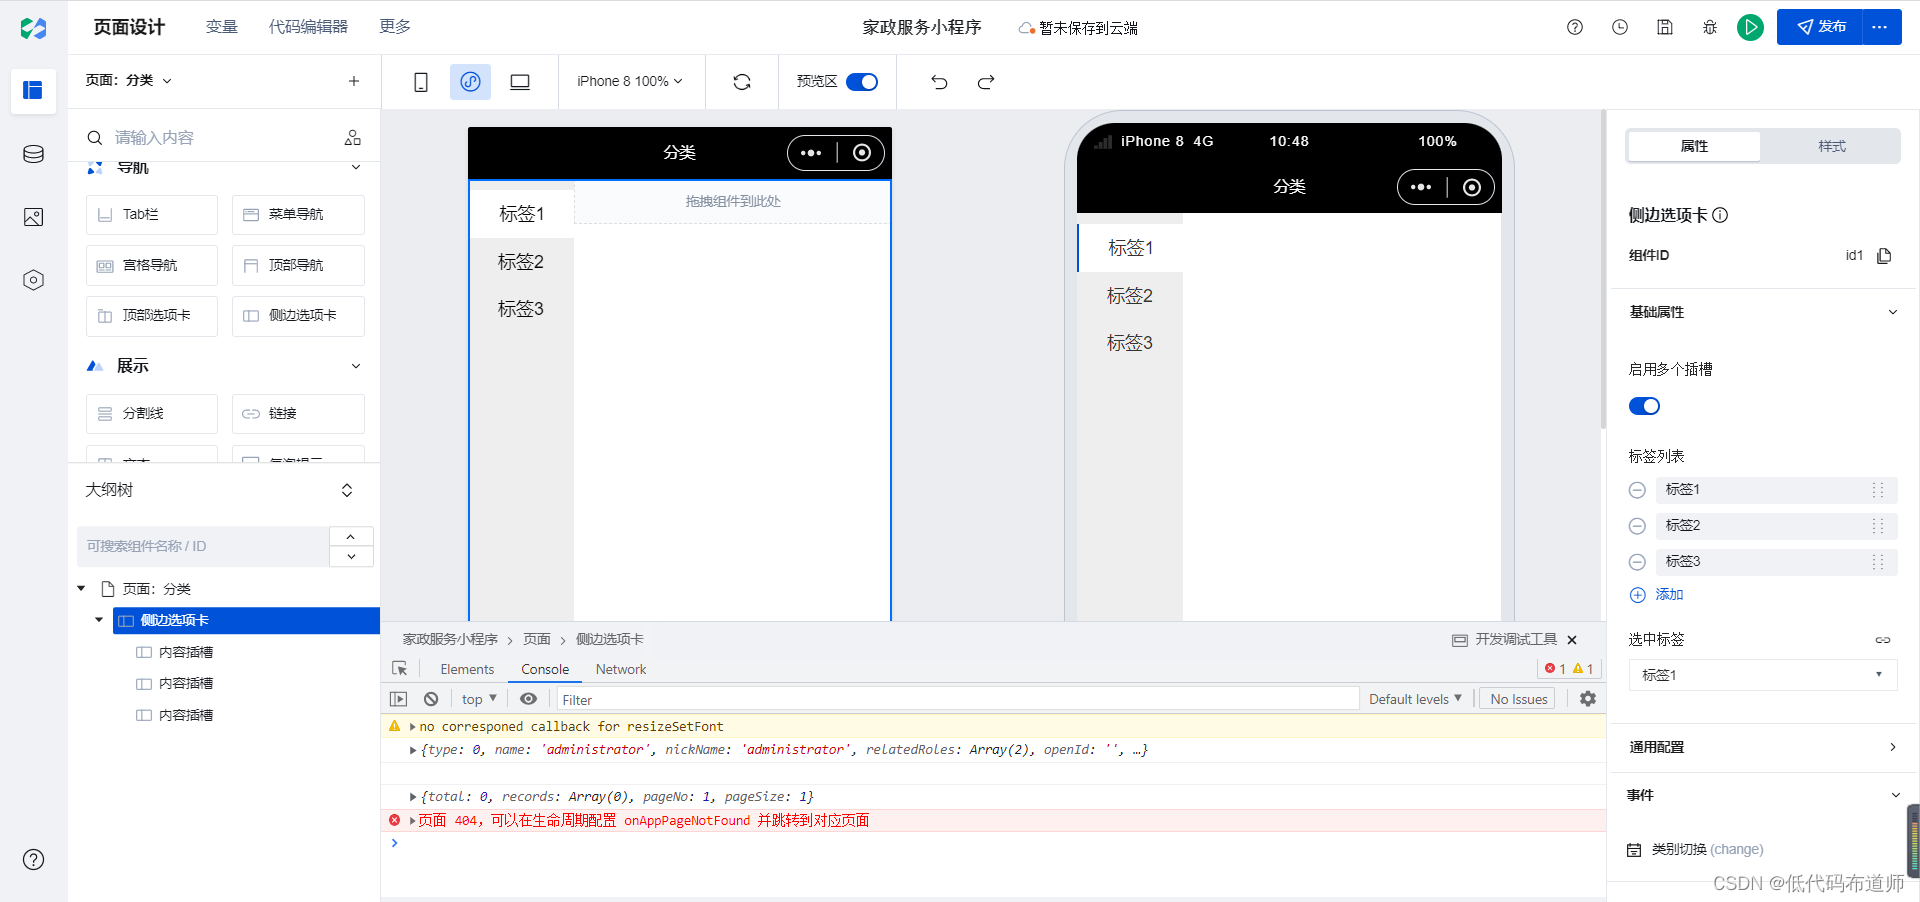Run preview with green play button
The width and height of the screenshot is (1920, 902).
pos(1750,27)
